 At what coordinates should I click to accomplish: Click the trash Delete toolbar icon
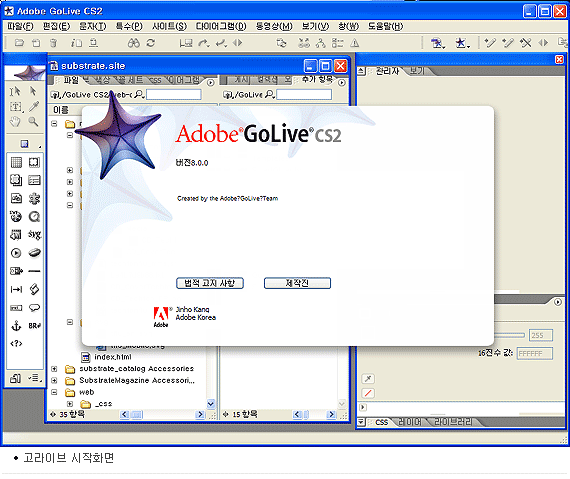[x=53, y=43]
